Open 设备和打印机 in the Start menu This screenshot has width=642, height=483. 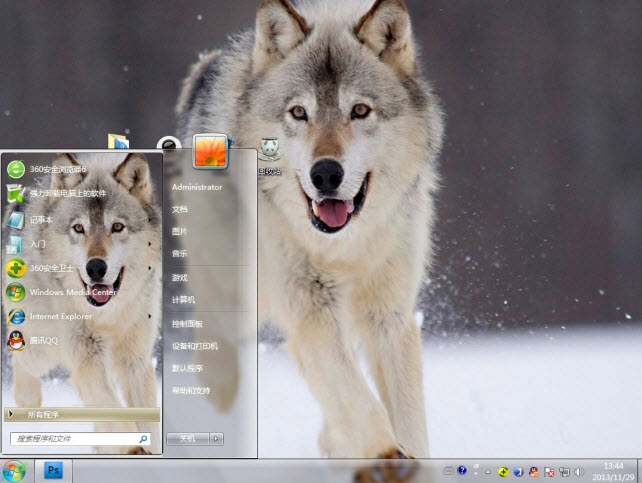(x=194, y=346)
